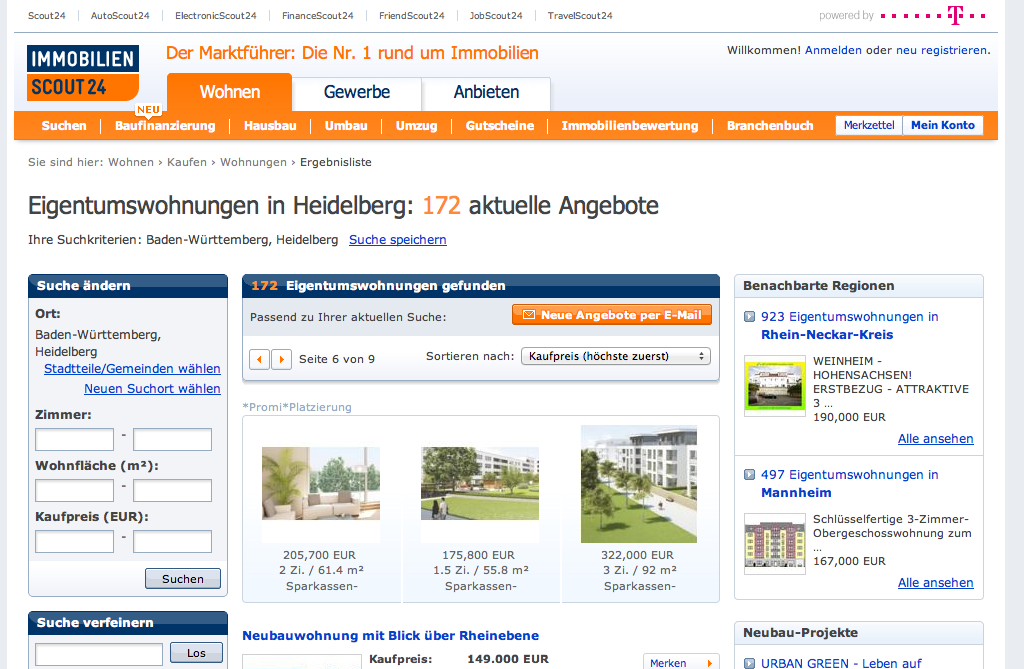Viewport: 1024px width, 669px height.
Task: Open 923 Eigentumswohnungen in Rhein-Neckar-Kreis link
Action: coord(850,325)
